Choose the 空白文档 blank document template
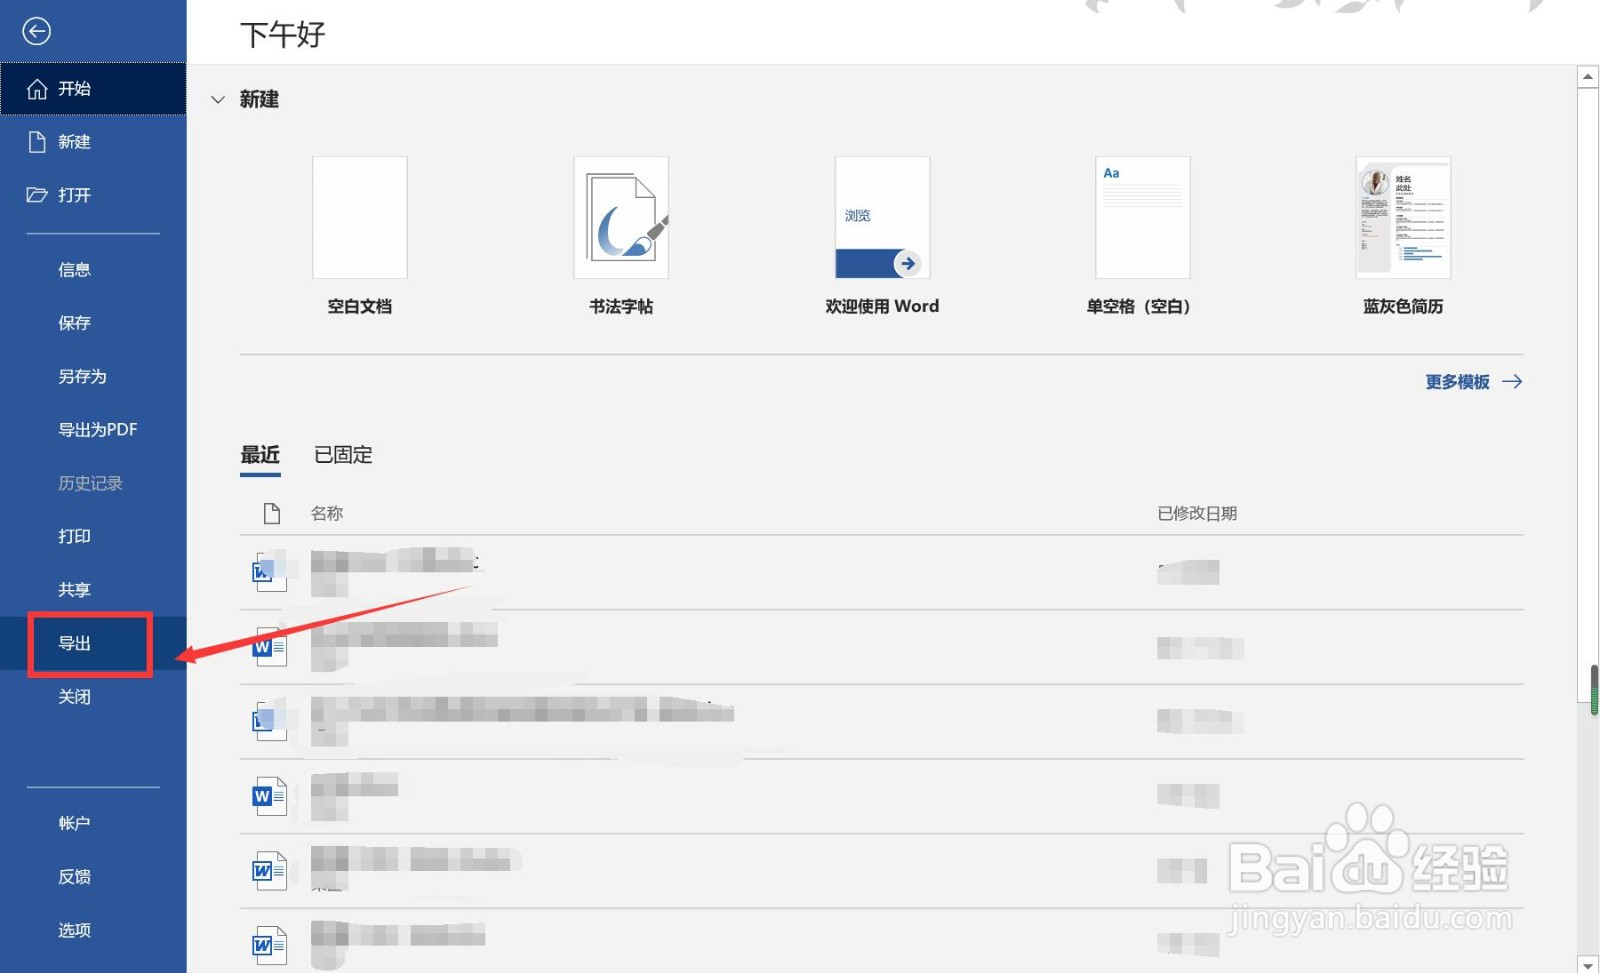1600x973 pixels. (359, 218)
